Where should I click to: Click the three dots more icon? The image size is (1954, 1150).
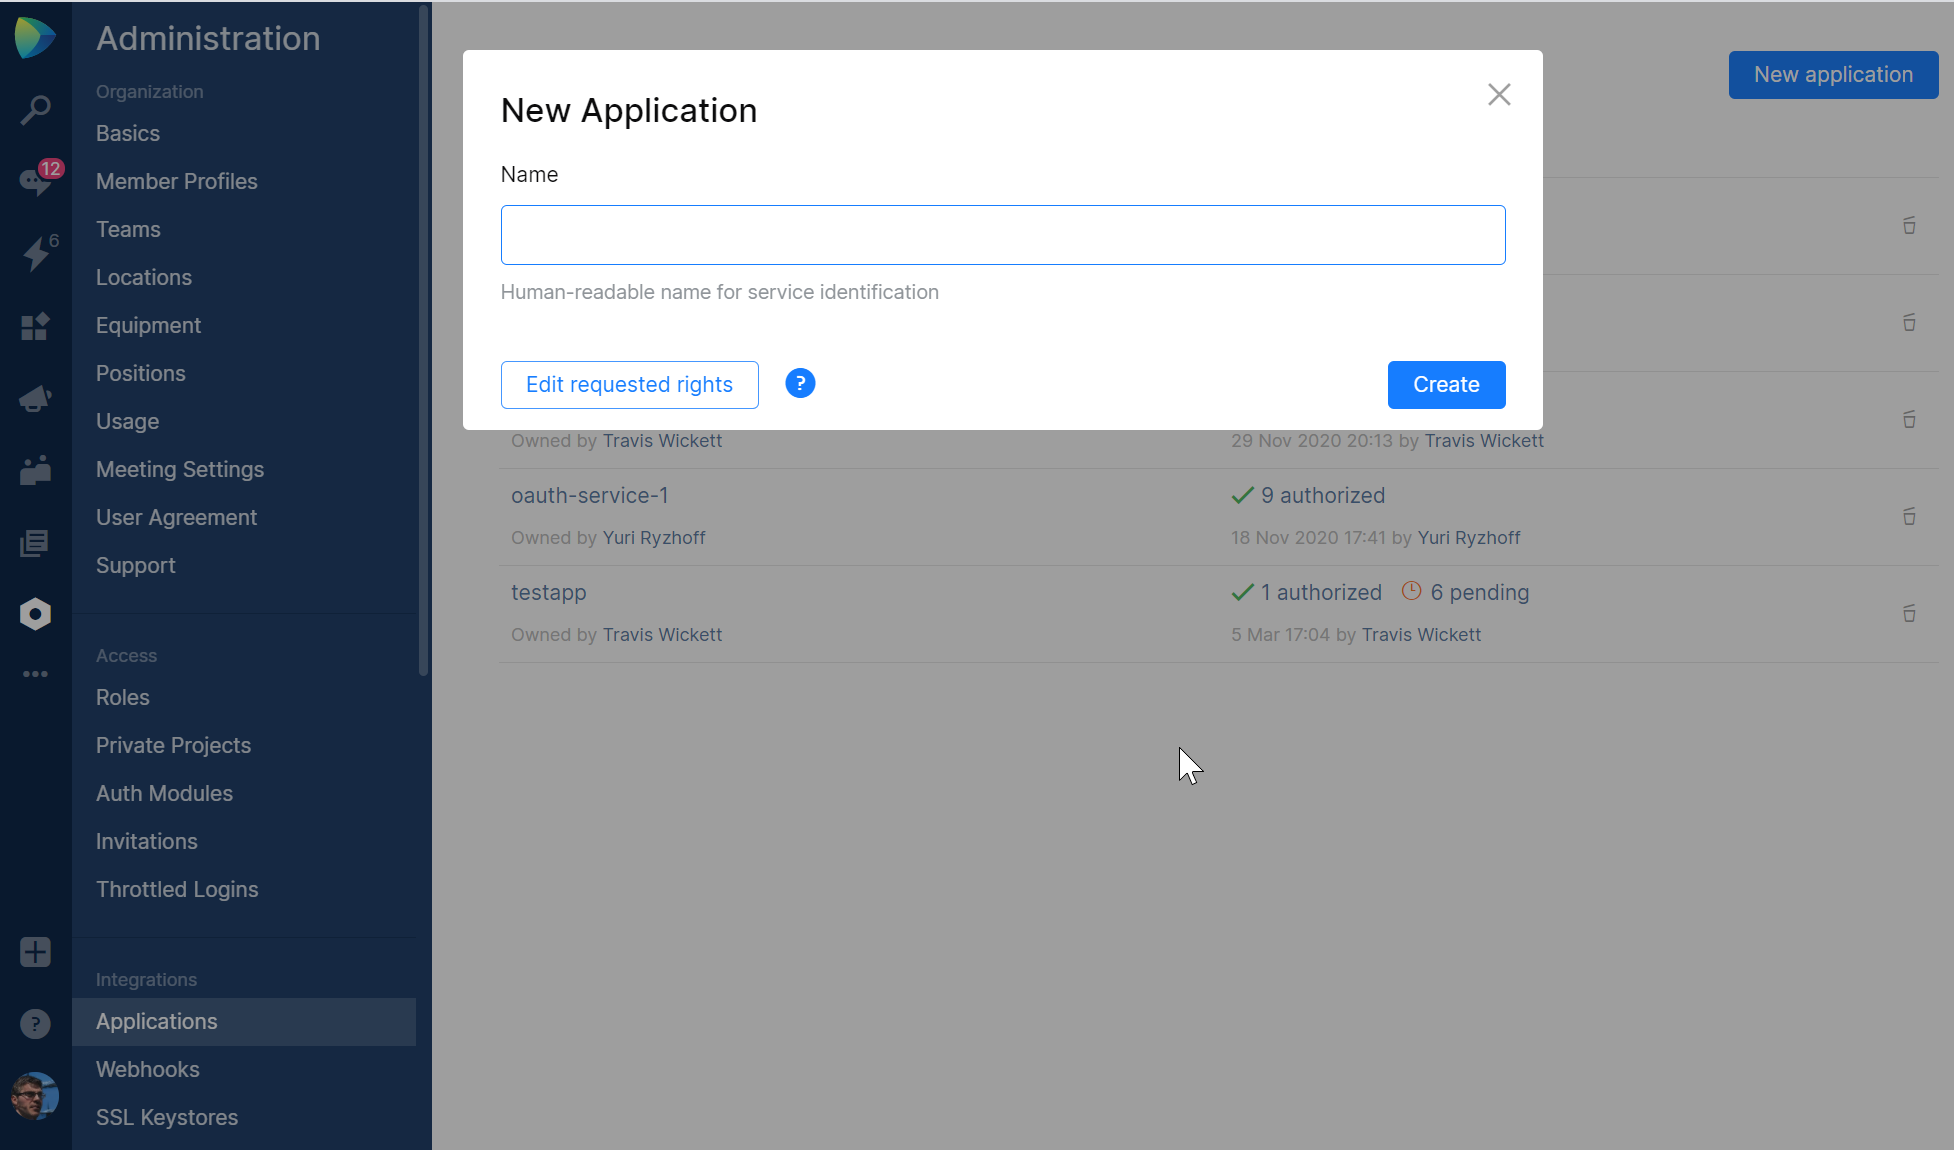(35, 674)
